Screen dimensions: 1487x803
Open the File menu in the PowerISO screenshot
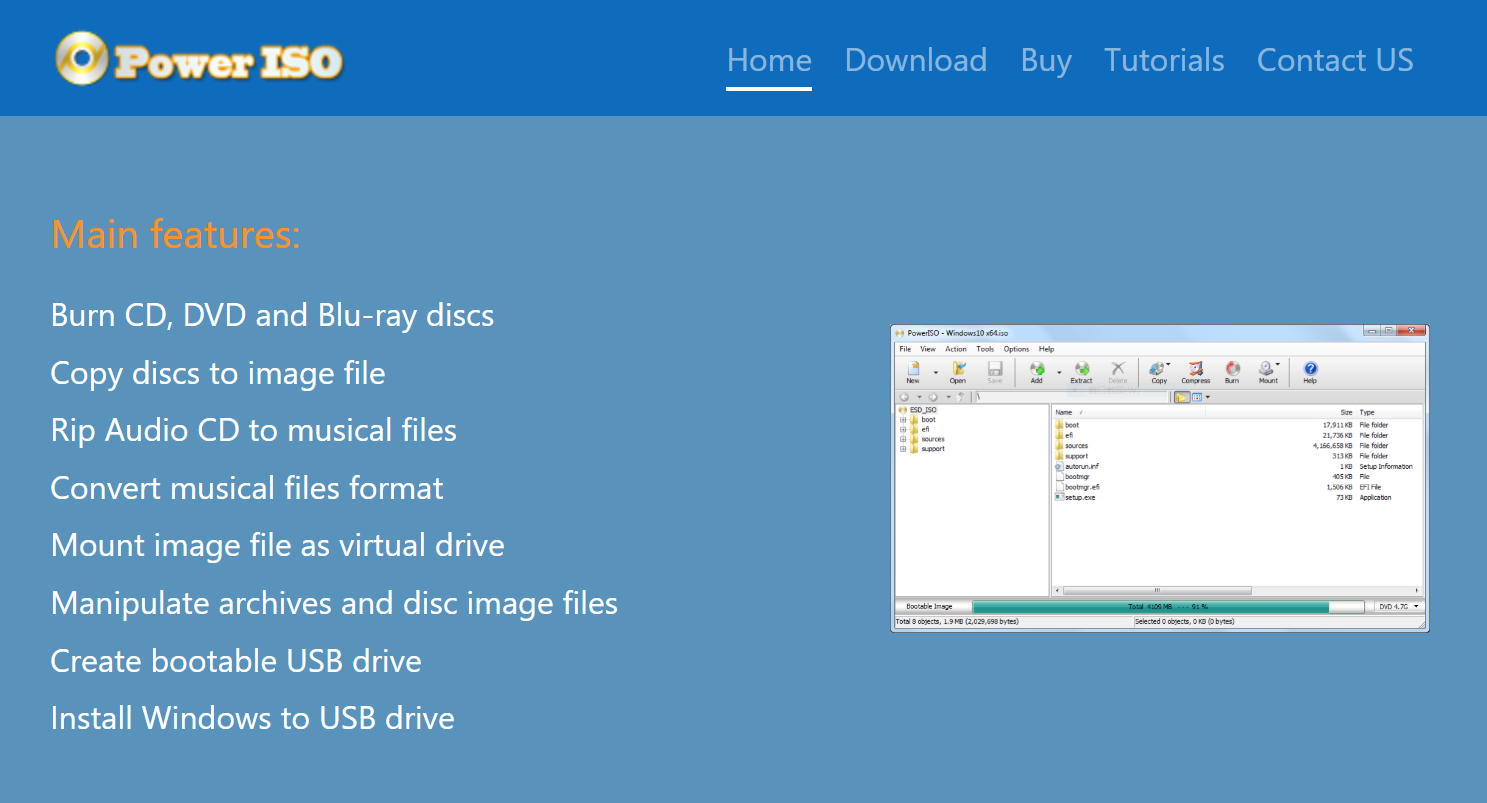point(905,349)
